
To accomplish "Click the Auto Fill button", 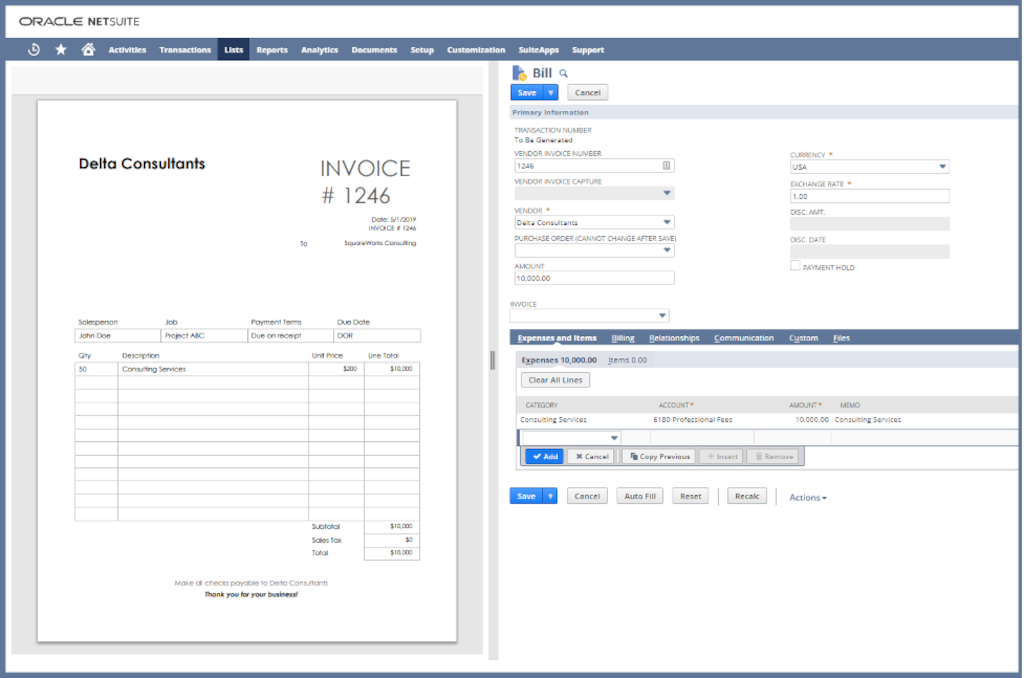I will [x=640, y=496].
